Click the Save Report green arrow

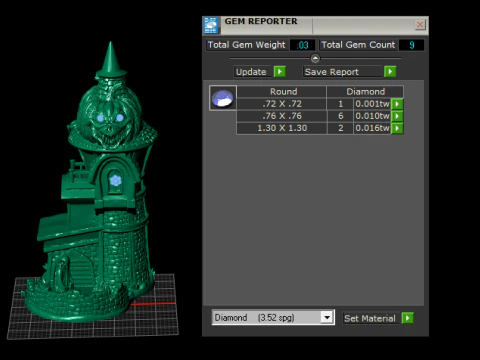pos(390,72)
